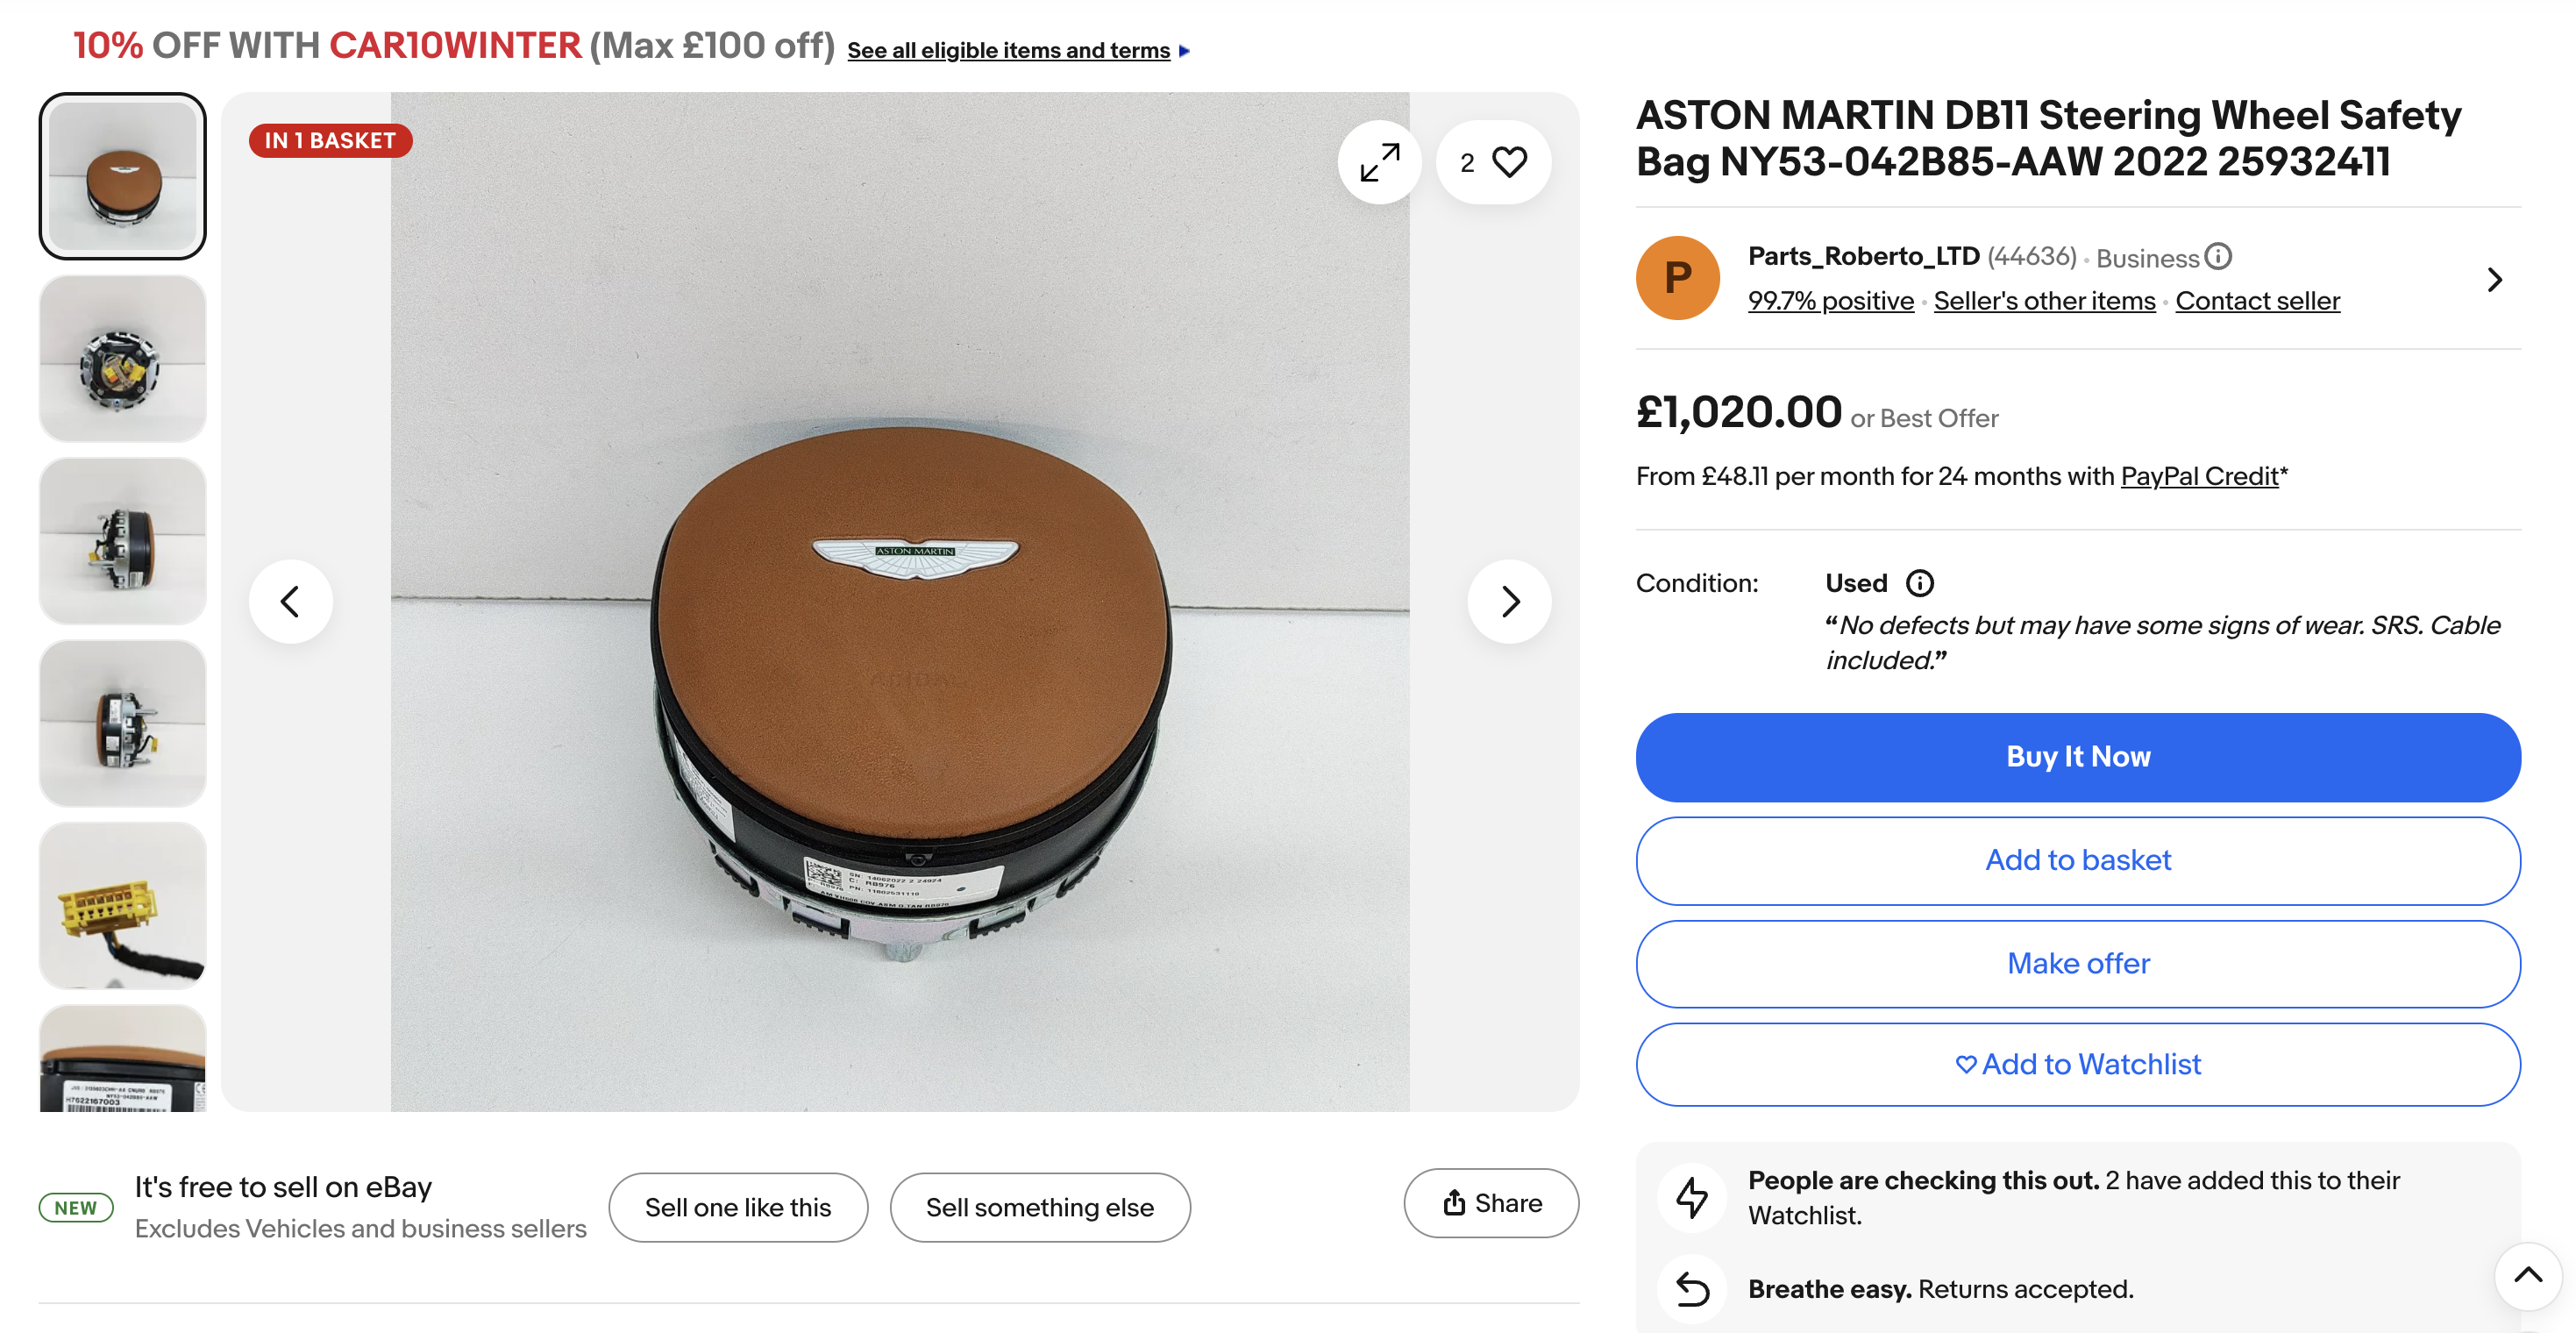
Task: Select the yellow connector thumbnail
Action: pos(123,906)
